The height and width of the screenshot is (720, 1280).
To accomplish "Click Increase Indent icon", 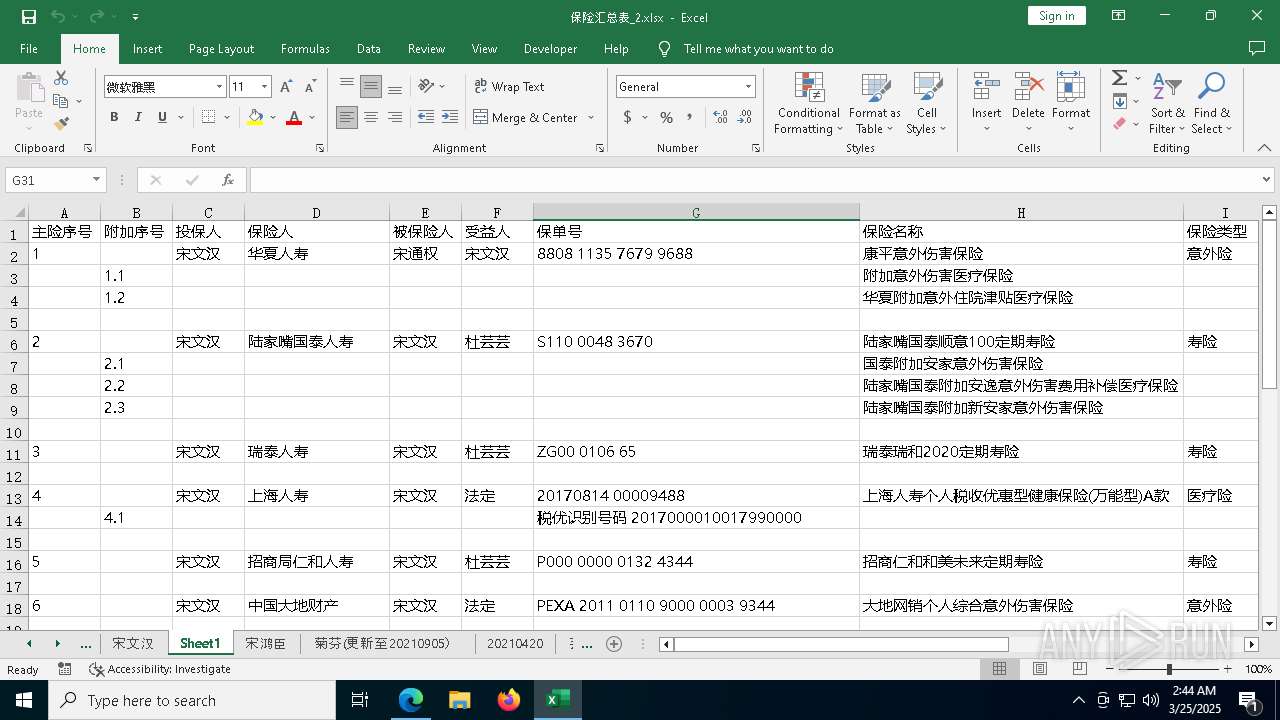I will (x=451, y=117).
